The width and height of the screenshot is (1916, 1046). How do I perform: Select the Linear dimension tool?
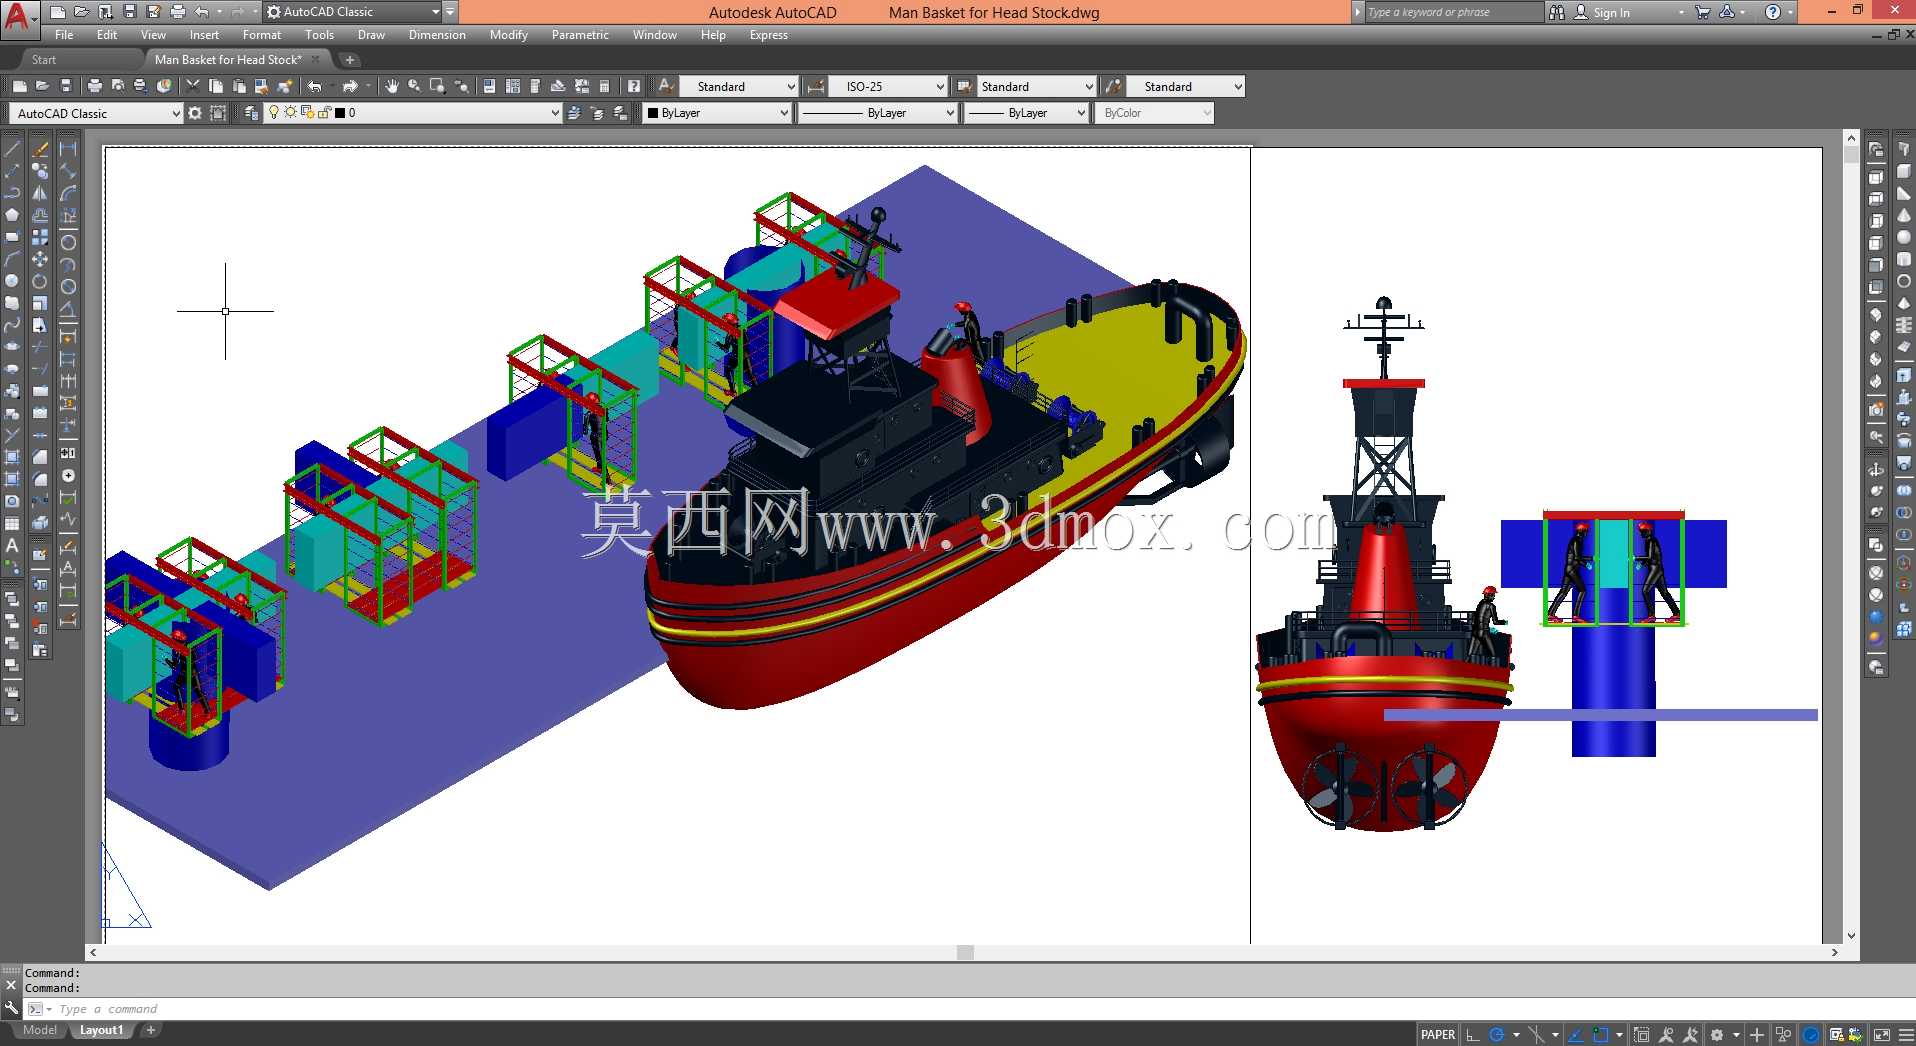[68, 148]
